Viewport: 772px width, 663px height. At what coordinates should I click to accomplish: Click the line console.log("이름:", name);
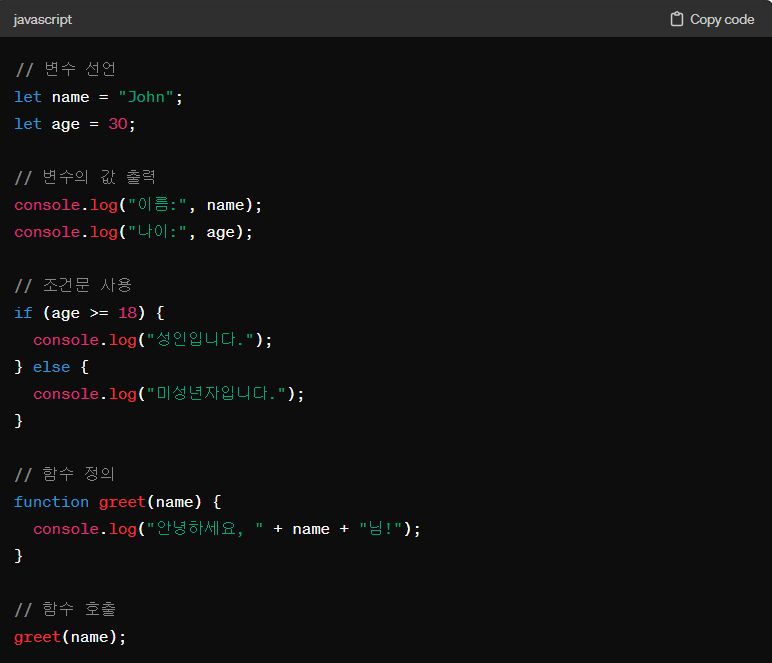pyautogui.click(x=138, y=205)
